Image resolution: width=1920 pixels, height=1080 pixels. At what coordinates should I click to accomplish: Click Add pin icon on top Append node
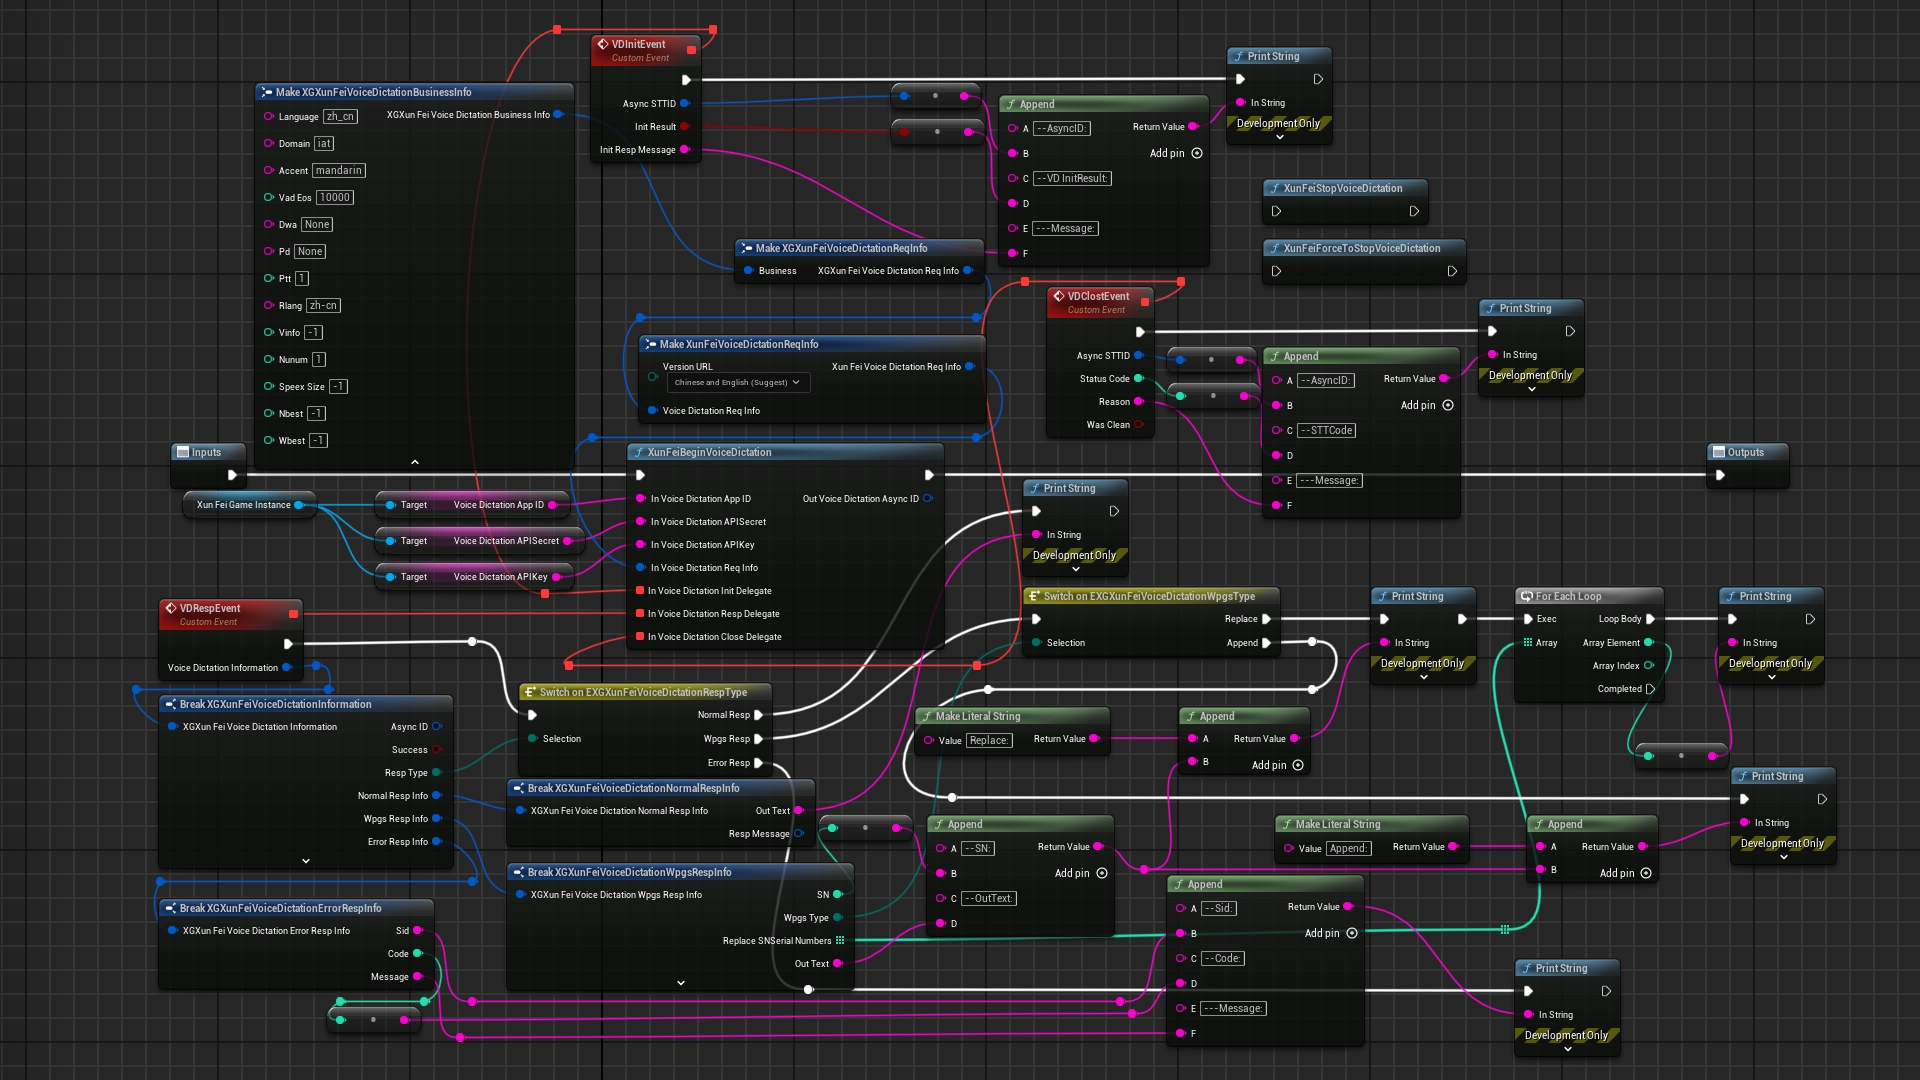pyautogui.click(x=1197, y=153)
